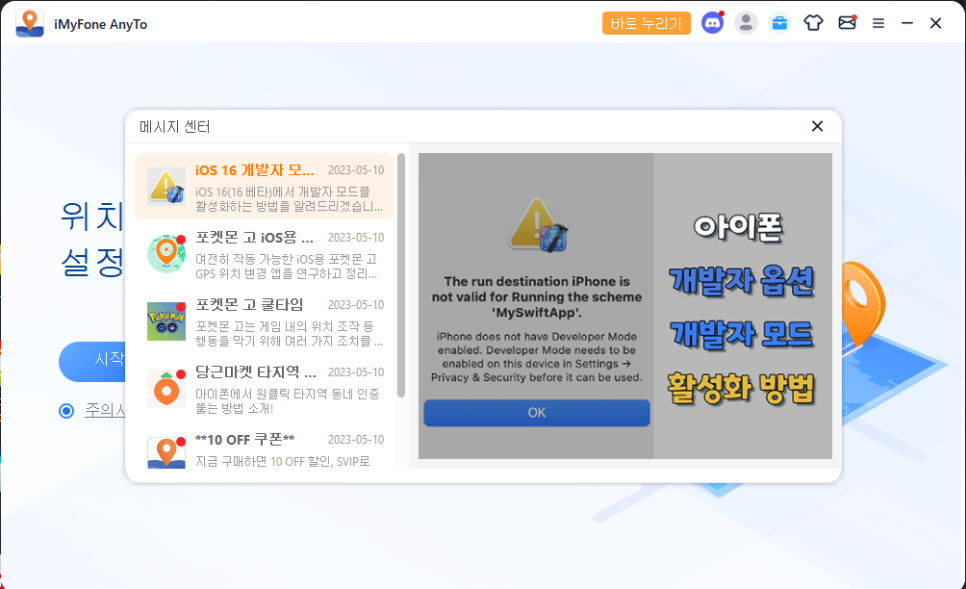This screenshot has width=966, height=589.
Task: Click the warning icon in the preview image
Action: coord(537,225)
